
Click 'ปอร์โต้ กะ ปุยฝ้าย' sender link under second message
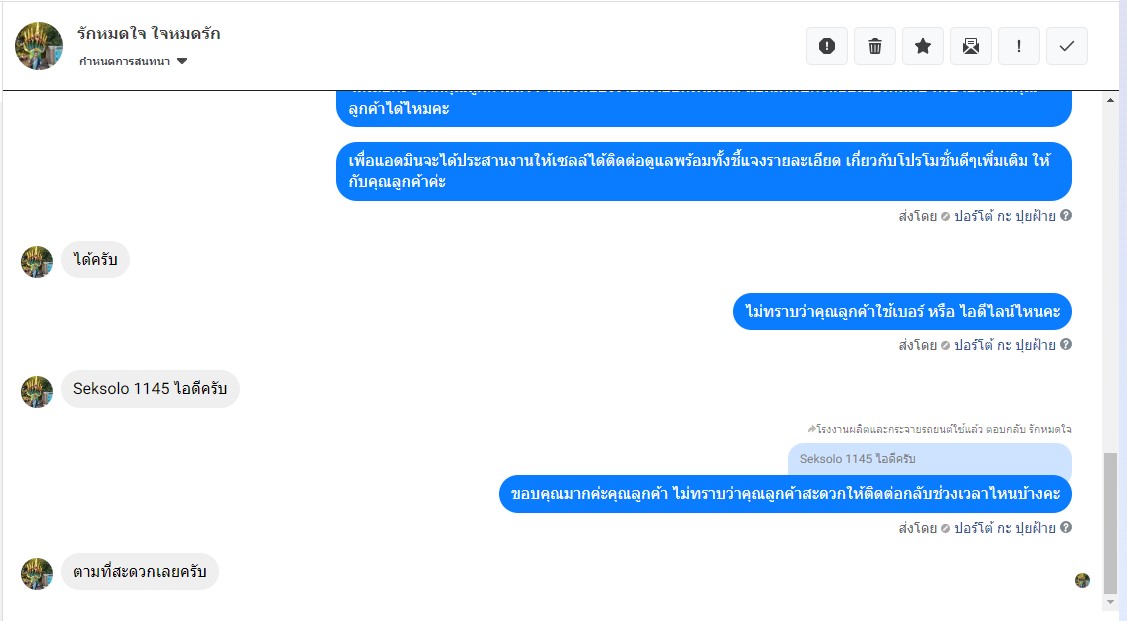(x=1005, y=345)
